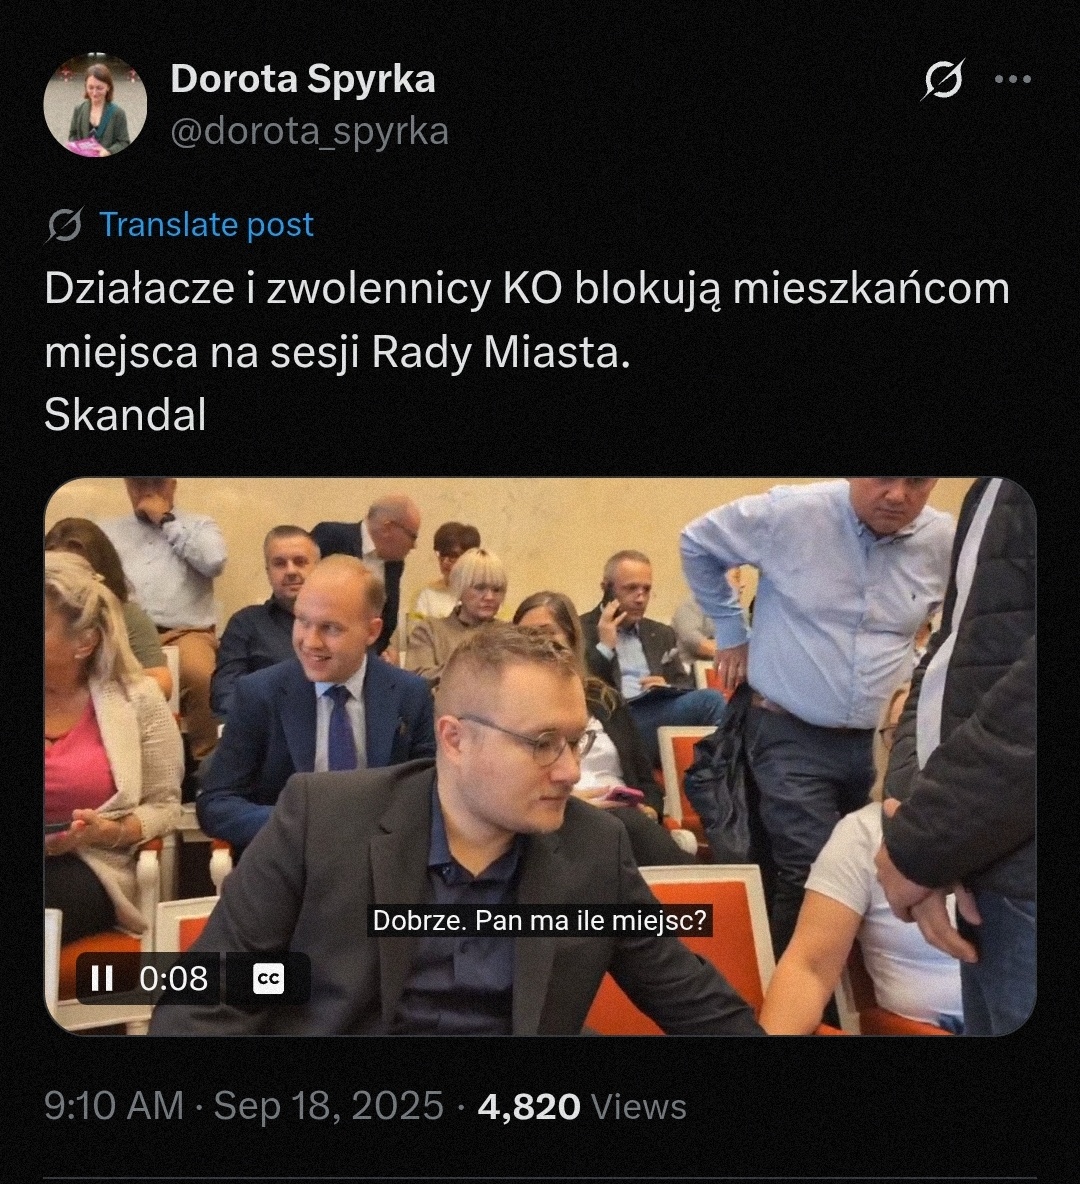1080x1184 pixels.
Task: Open Dorota Spyrka's profile avatar
Action: 95,105
